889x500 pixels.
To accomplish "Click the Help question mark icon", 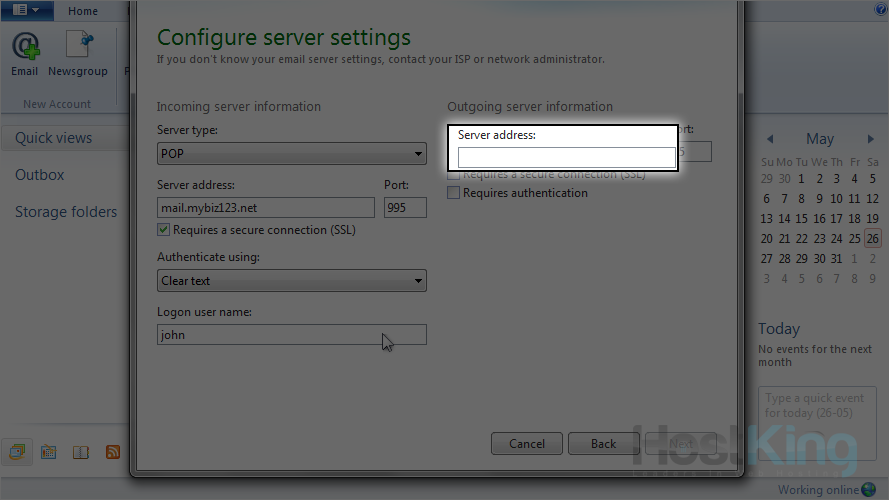I will [881, 10].
